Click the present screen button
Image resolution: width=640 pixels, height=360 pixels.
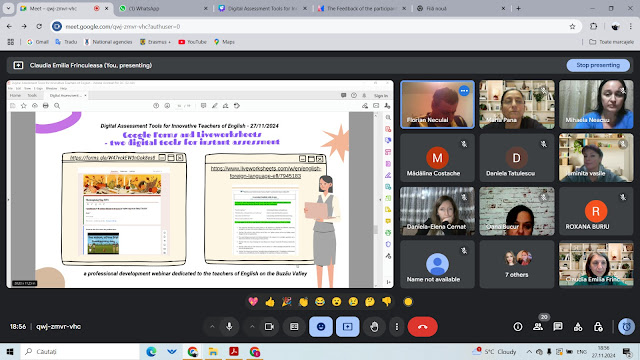pos(347,327)
